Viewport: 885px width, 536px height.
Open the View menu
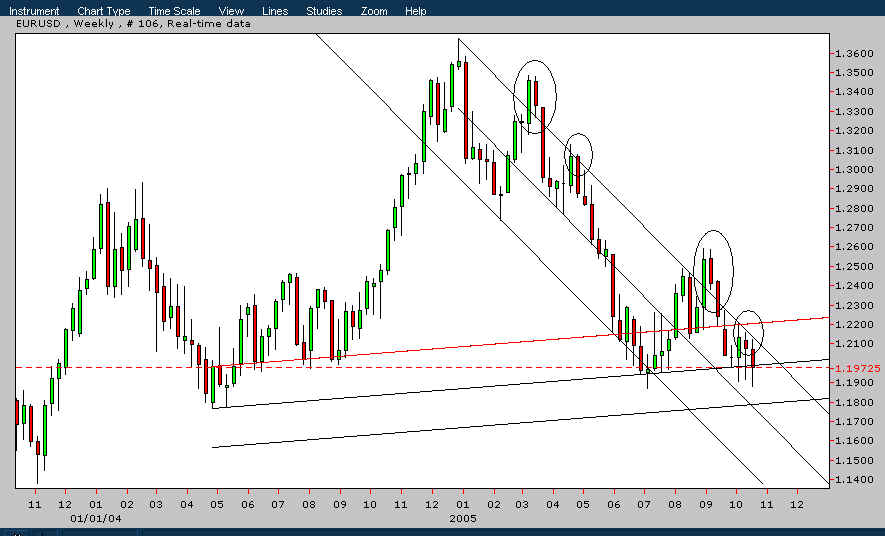tap(231, 11)
